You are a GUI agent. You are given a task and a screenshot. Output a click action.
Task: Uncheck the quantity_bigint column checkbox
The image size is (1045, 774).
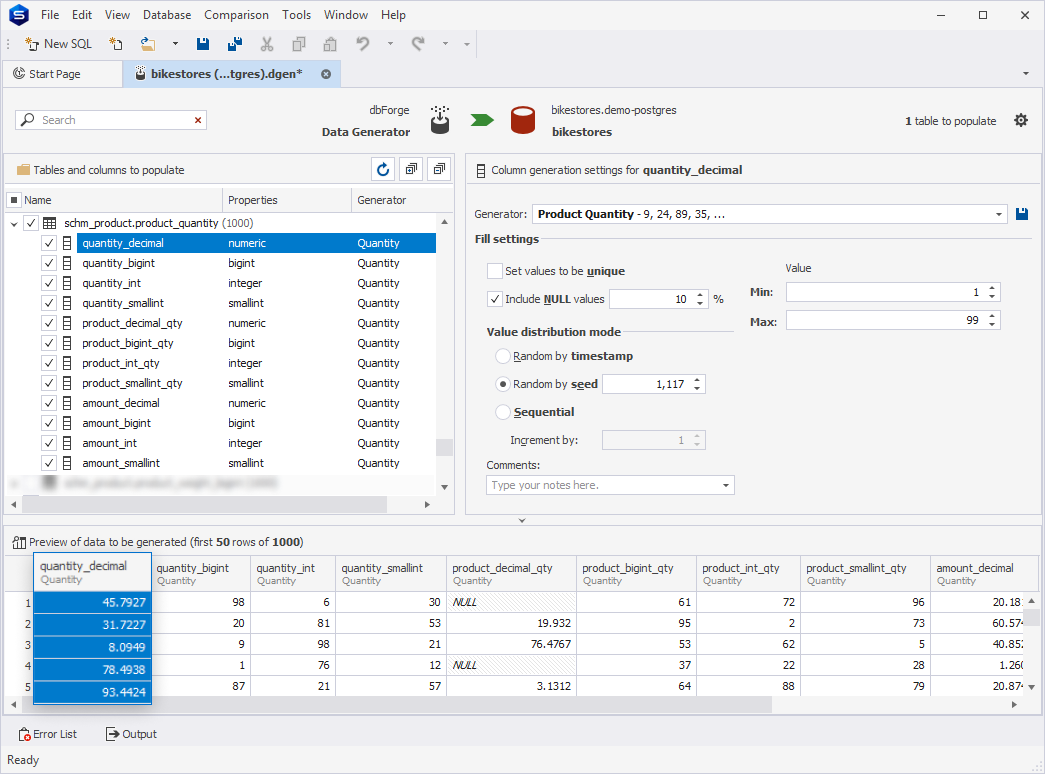coord(49,263)
